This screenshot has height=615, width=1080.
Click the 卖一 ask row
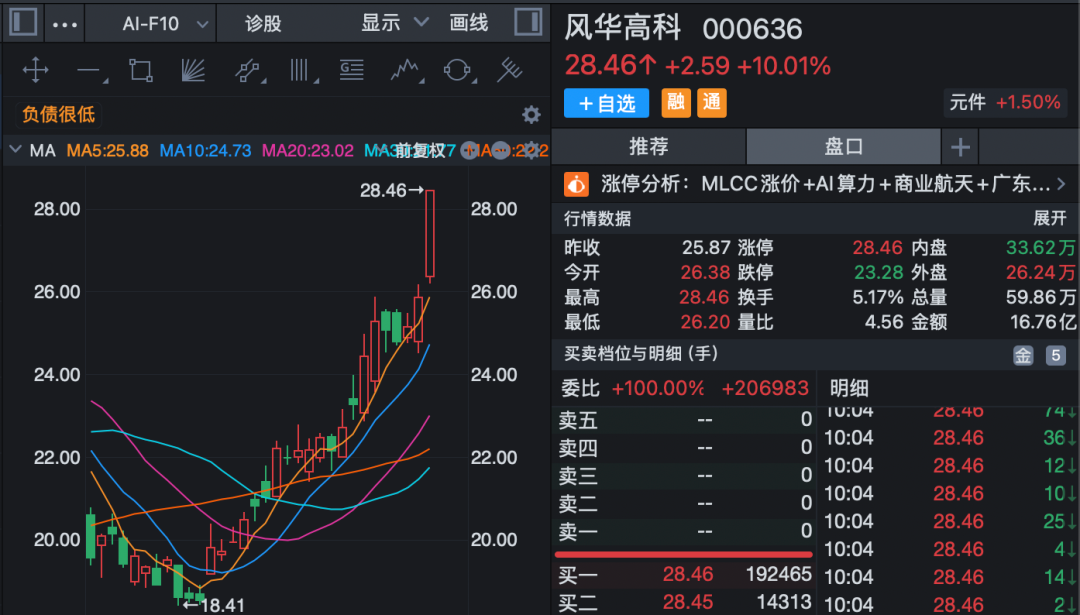point(683,530)
